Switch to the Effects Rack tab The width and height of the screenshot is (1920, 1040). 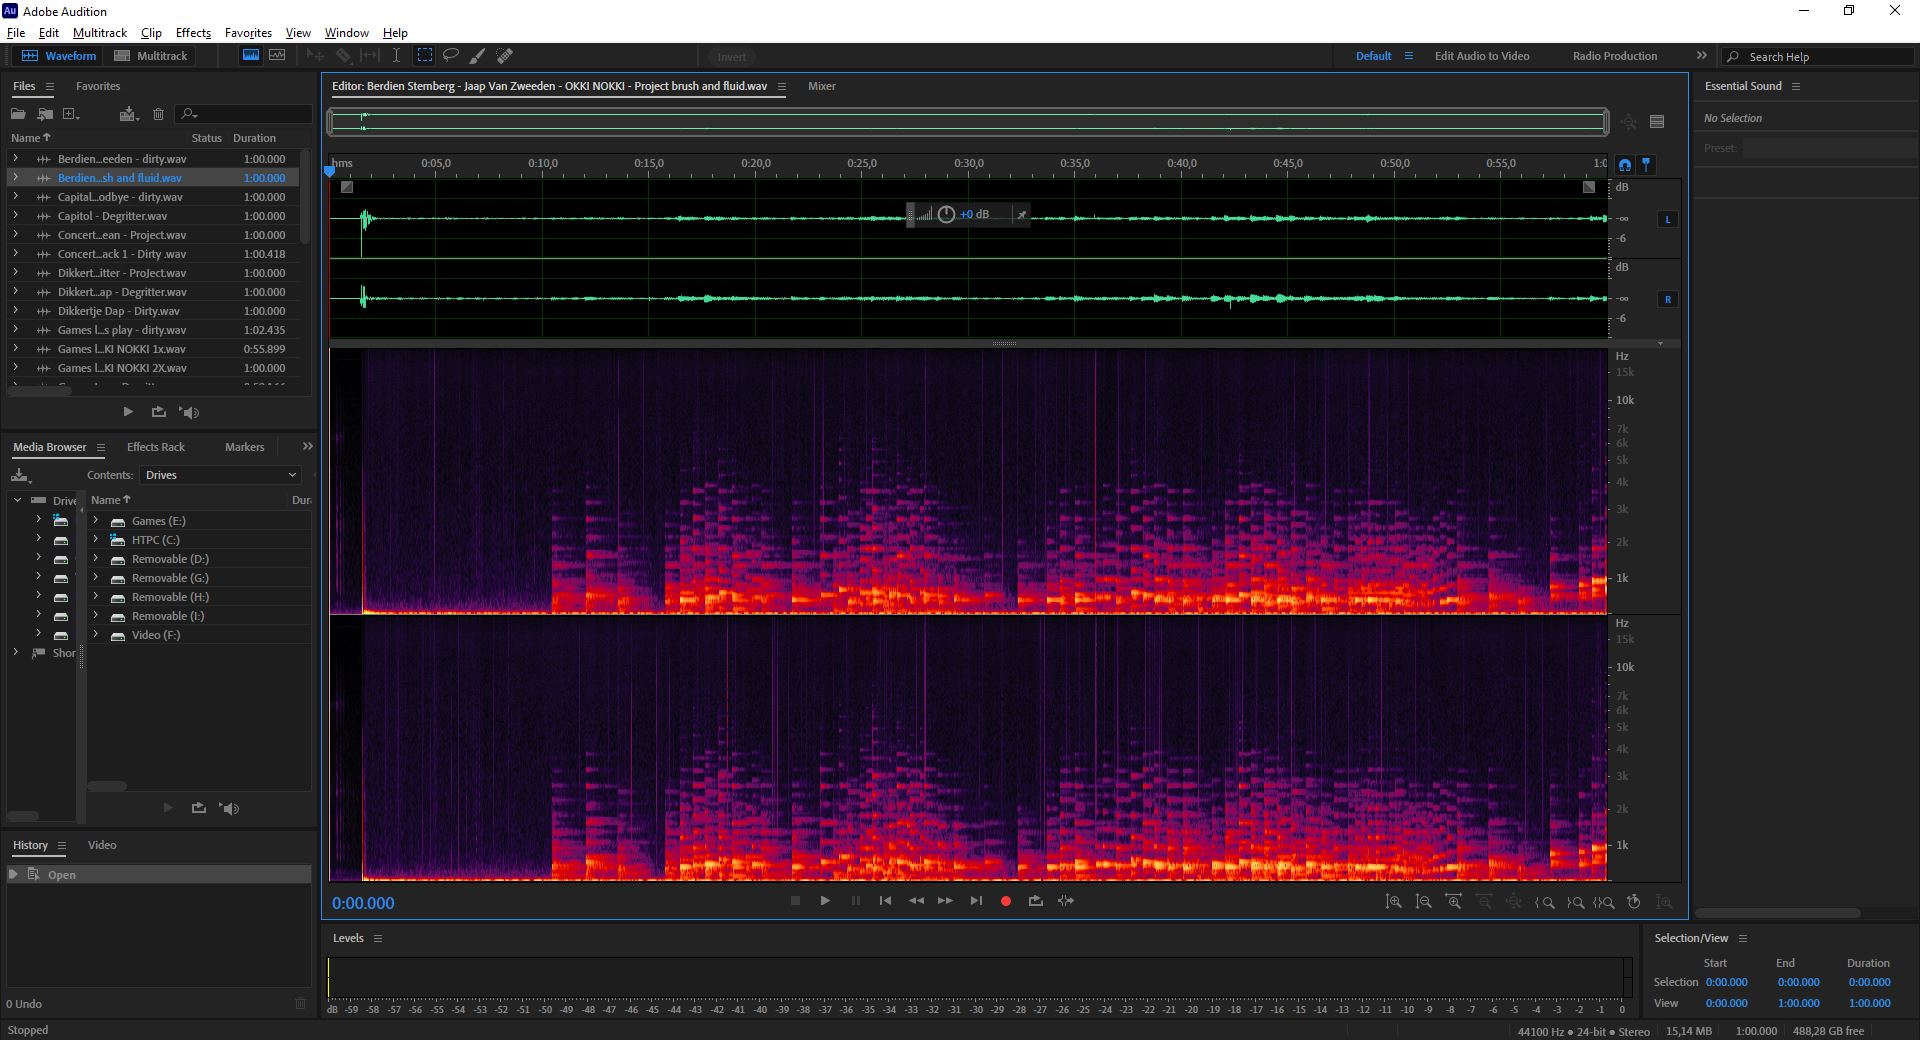[156, 447]
